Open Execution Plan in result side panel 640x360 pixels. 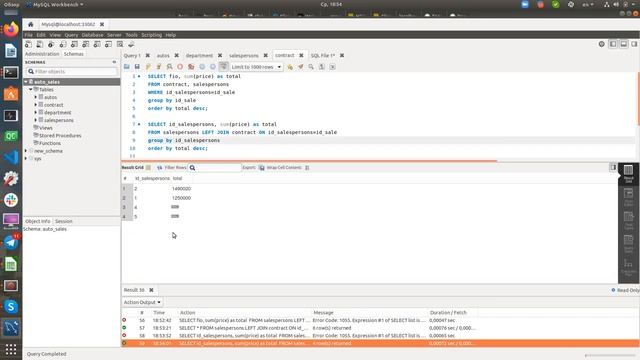coord(629,267)
